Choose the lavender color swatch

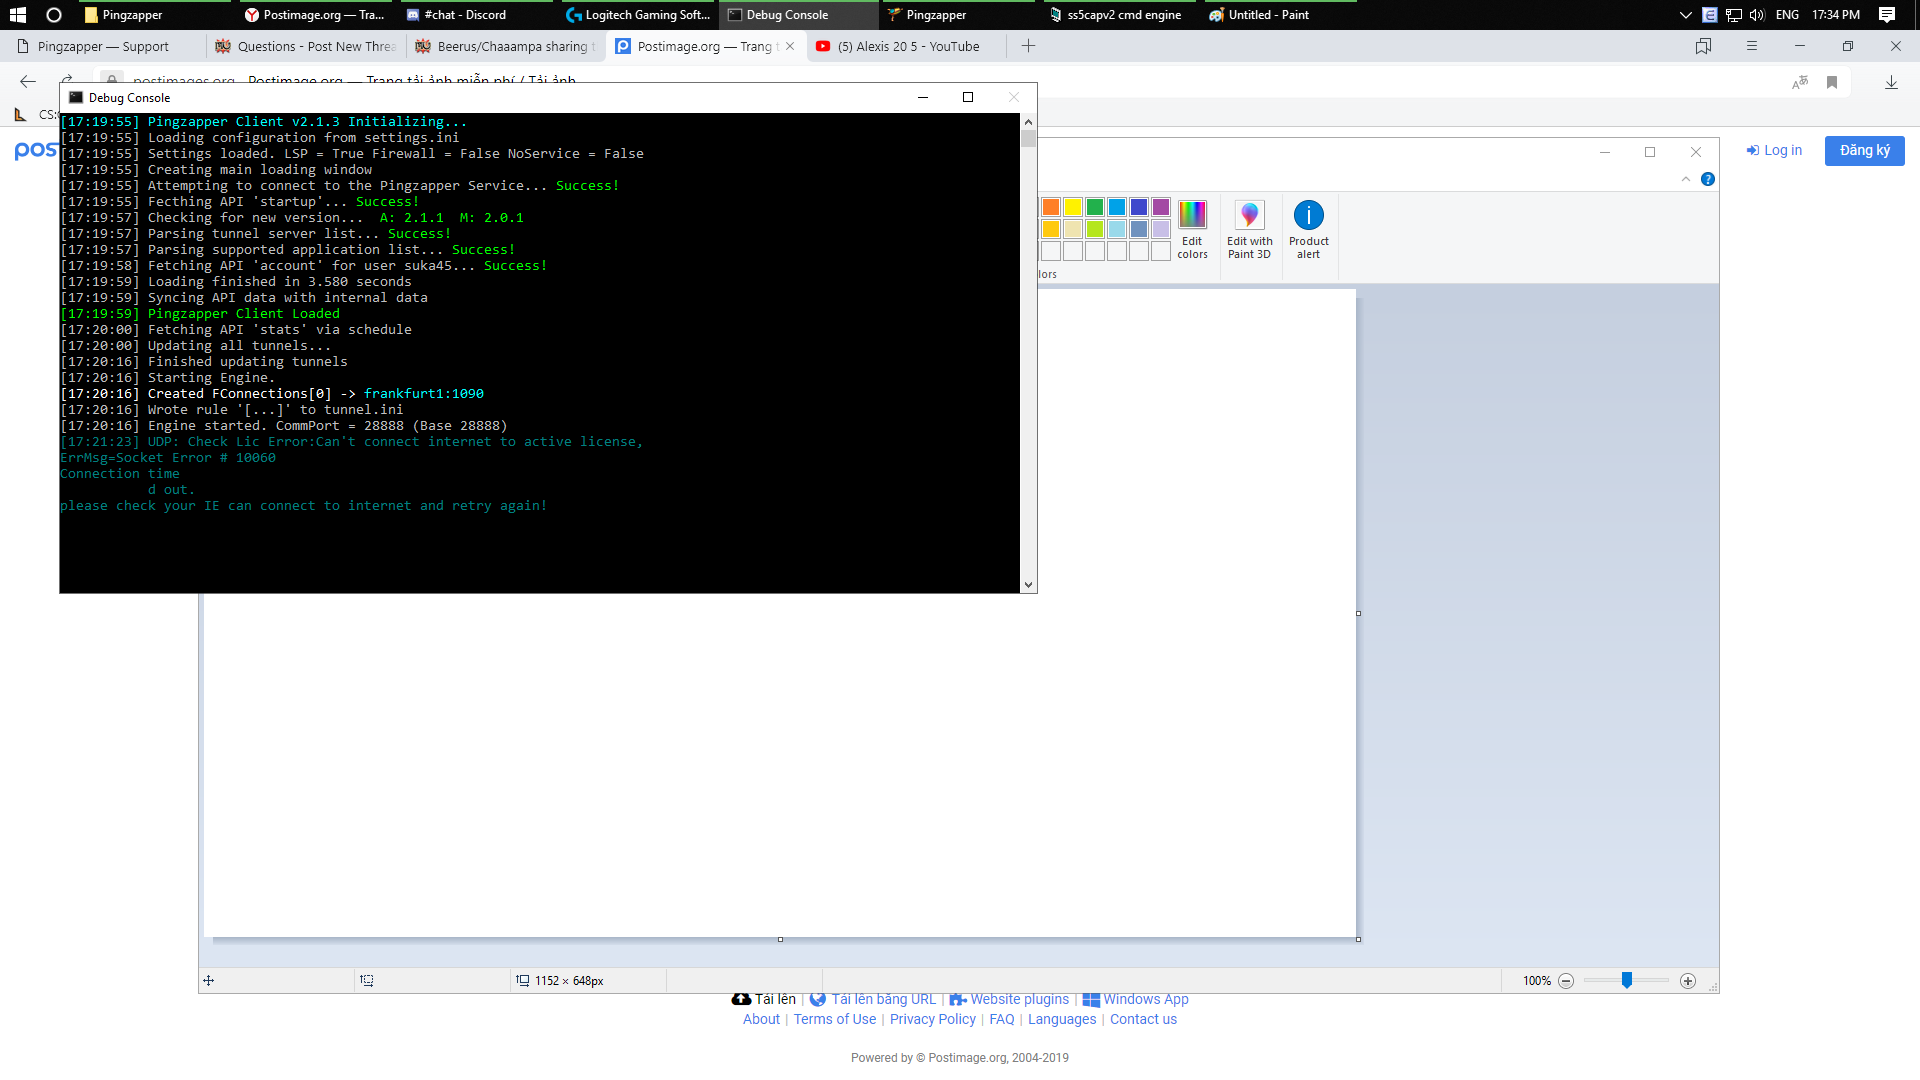(1161, 229)
